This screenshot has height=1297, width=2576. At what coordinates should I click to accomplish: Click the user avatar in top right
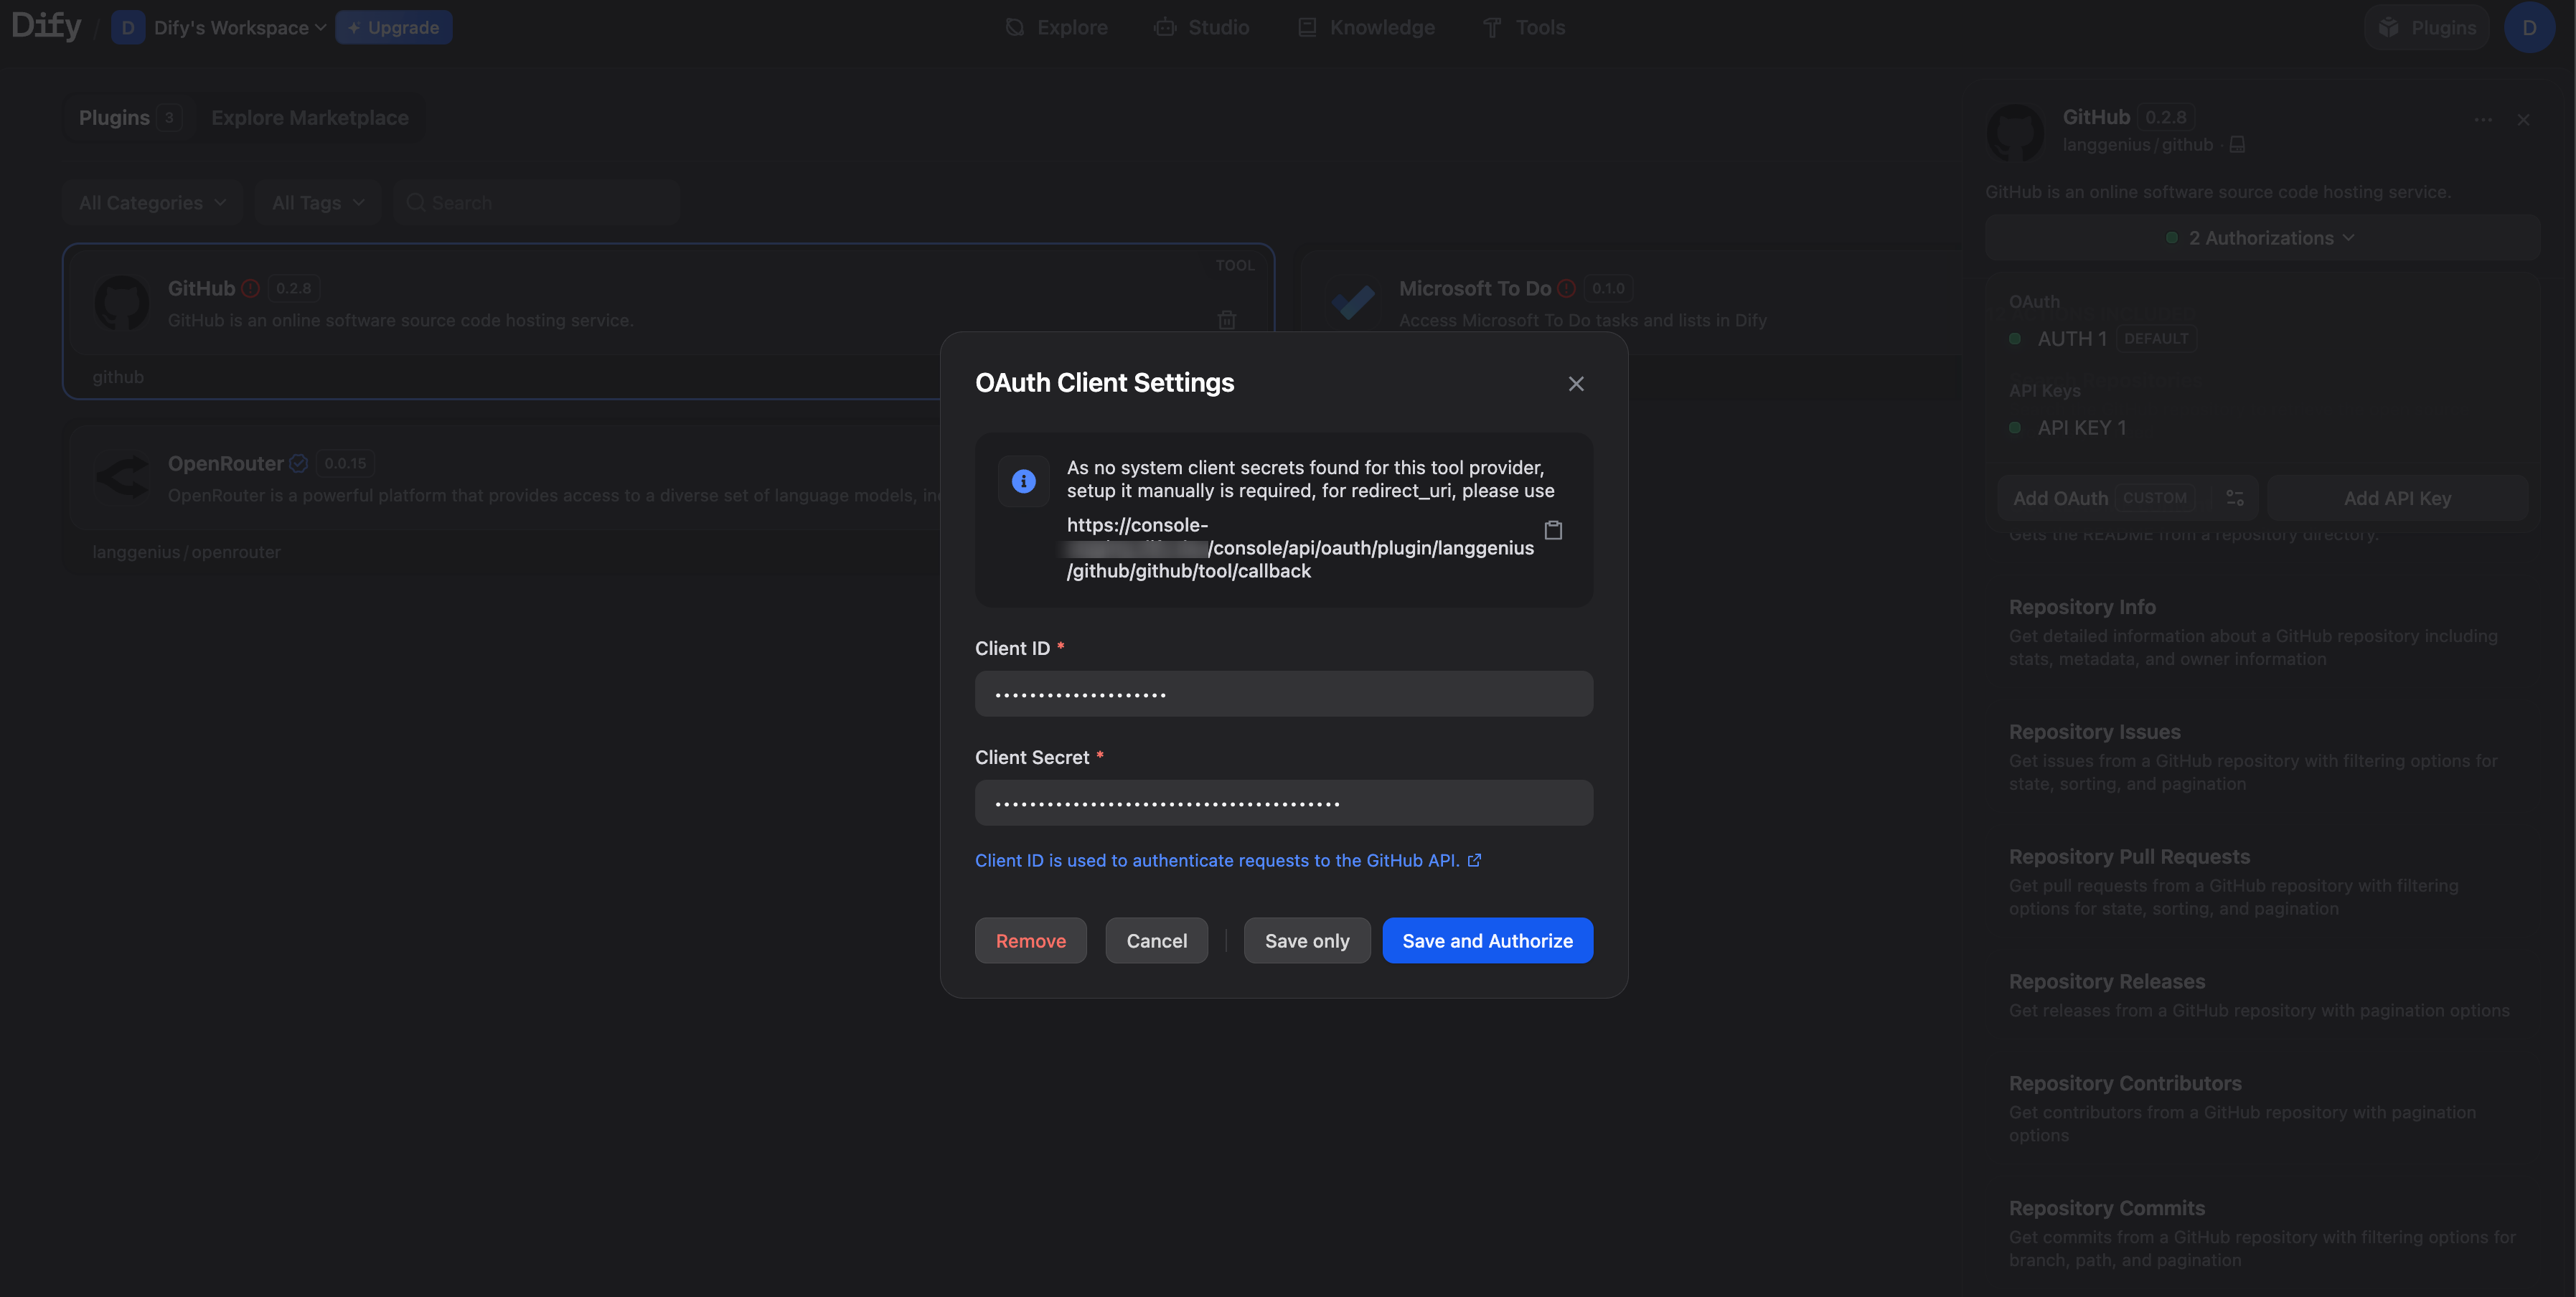tap(2528, 28)
